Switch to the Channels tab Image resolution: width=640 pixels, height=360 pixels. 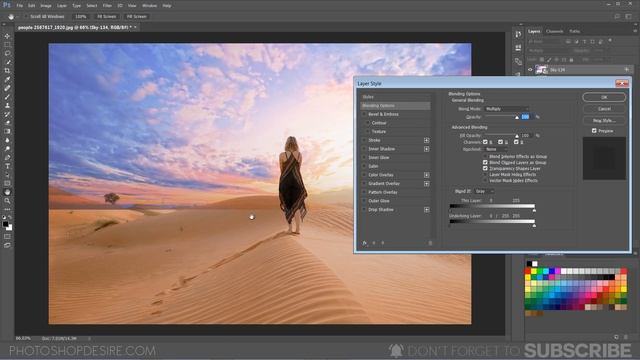pos(554,31)
